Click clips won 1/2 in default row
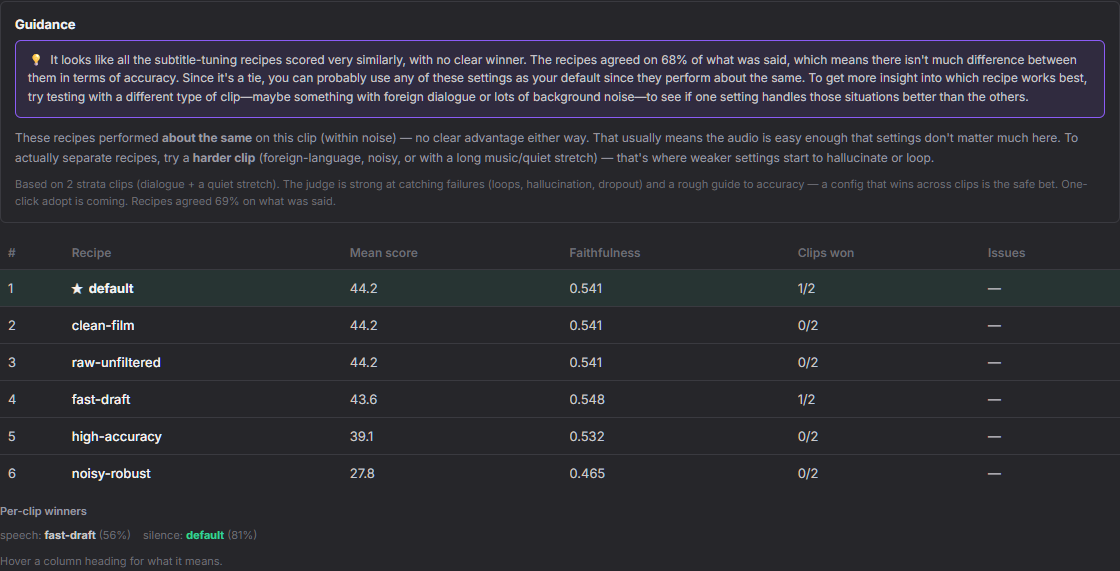1120x571 pixels. tap(806, 289)
